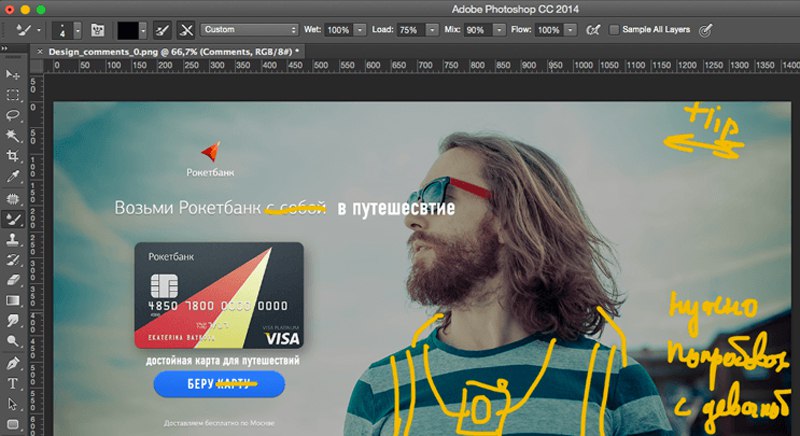The height and width of the screenshot is (436, 800).
Task: Select the Magic Wand tool
Action: (x=13, y=136)
